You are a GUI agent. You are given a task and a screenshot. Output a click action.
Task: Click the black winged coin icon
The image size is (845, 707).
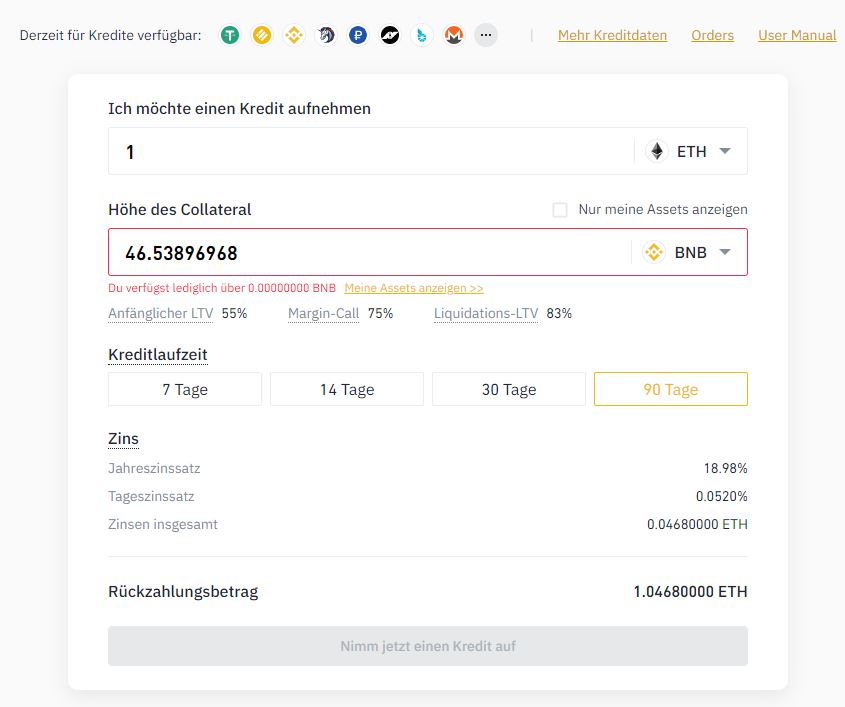390,35
